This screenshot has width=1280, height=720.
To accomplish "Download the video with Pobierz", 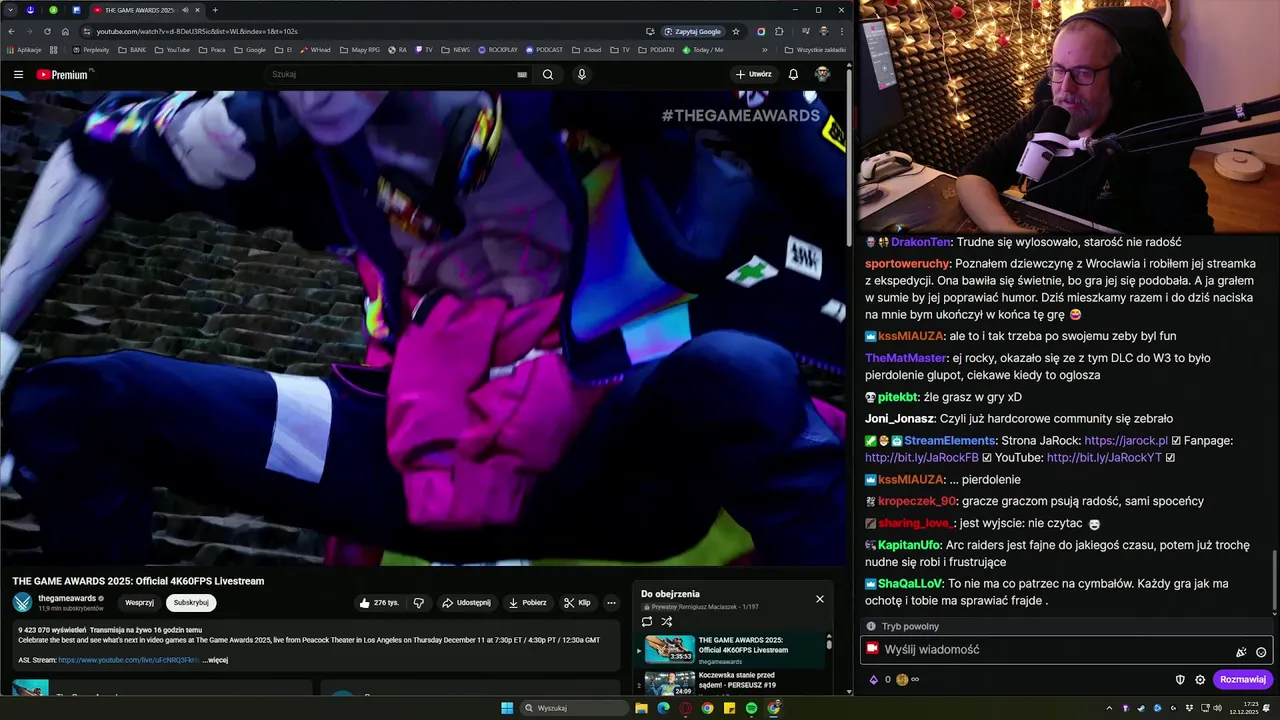I will click(527, 603).
